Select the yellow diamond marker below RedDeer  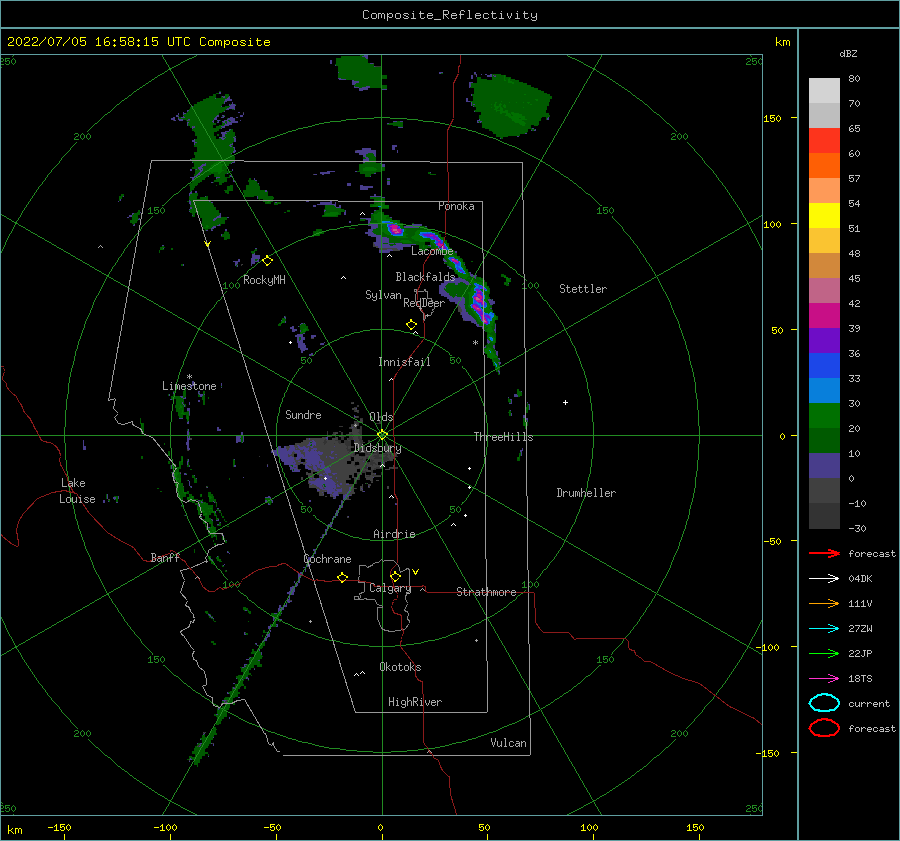coord(411,325)
